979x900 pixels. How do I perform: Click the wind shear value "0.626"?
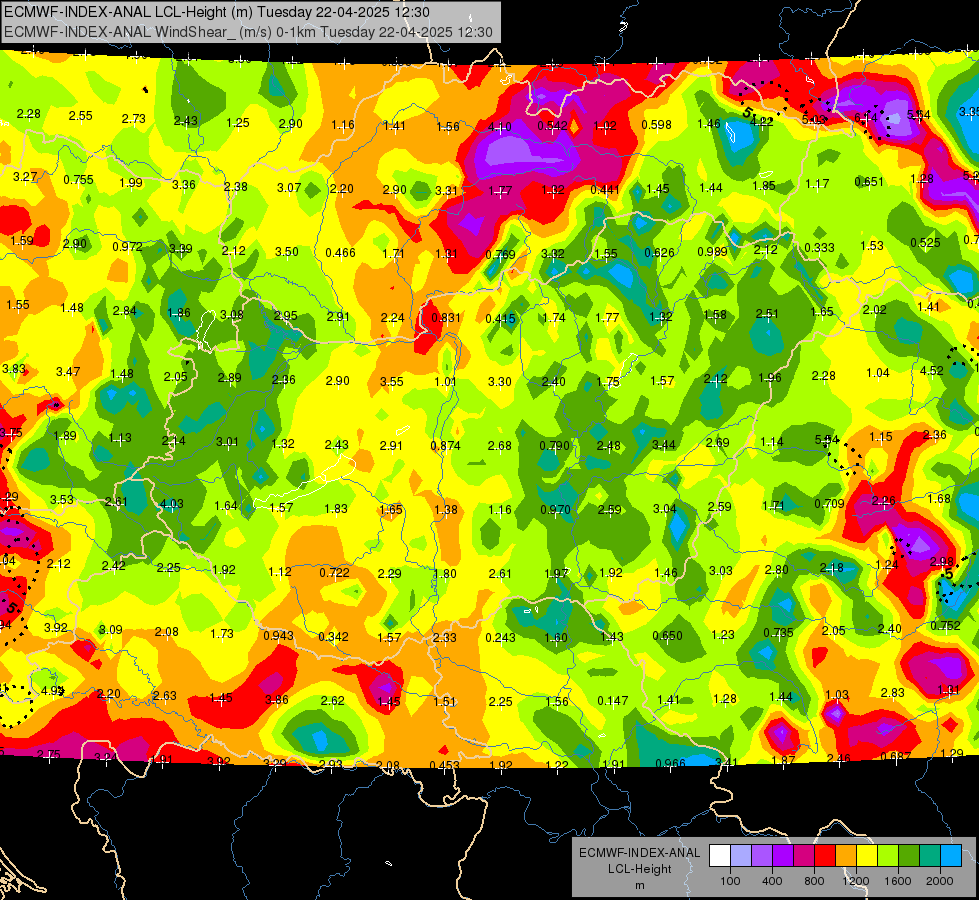coord(659,253)
